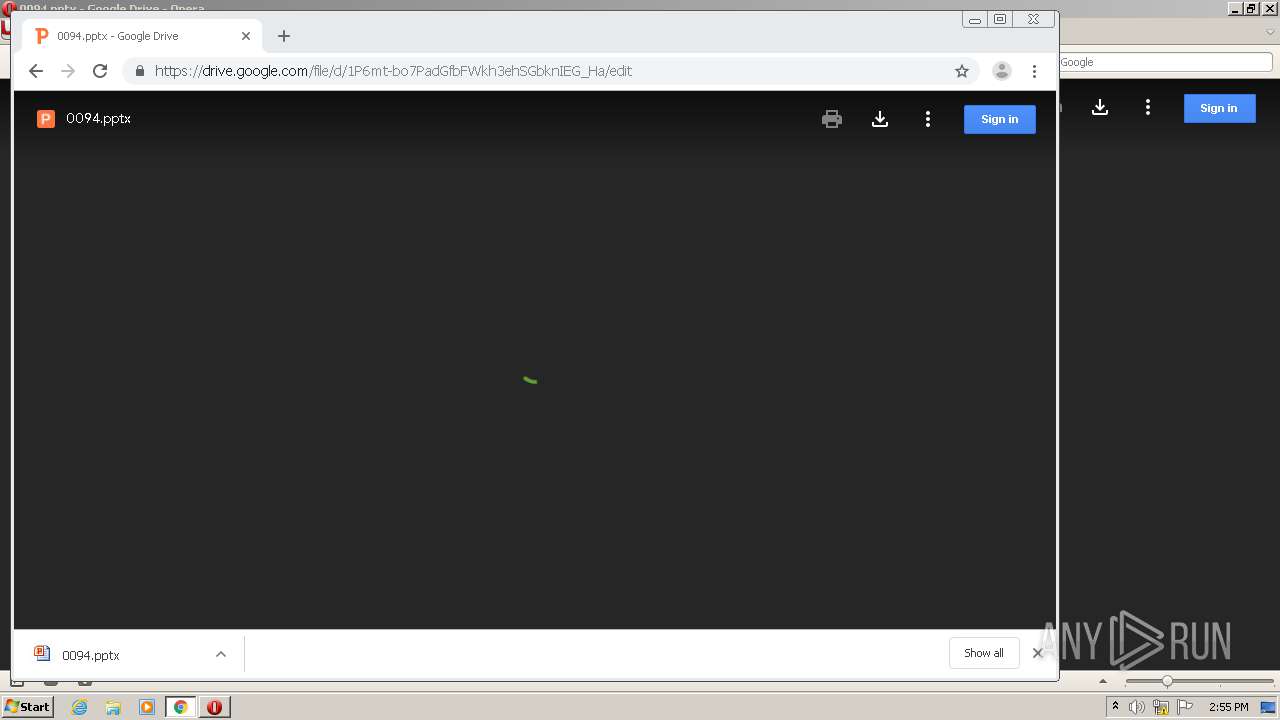Image resolution: width=1280 pixels, height=720 pixels.
Task: Expand options for downloaded 0094.pptx
Action: pos(221,655)
